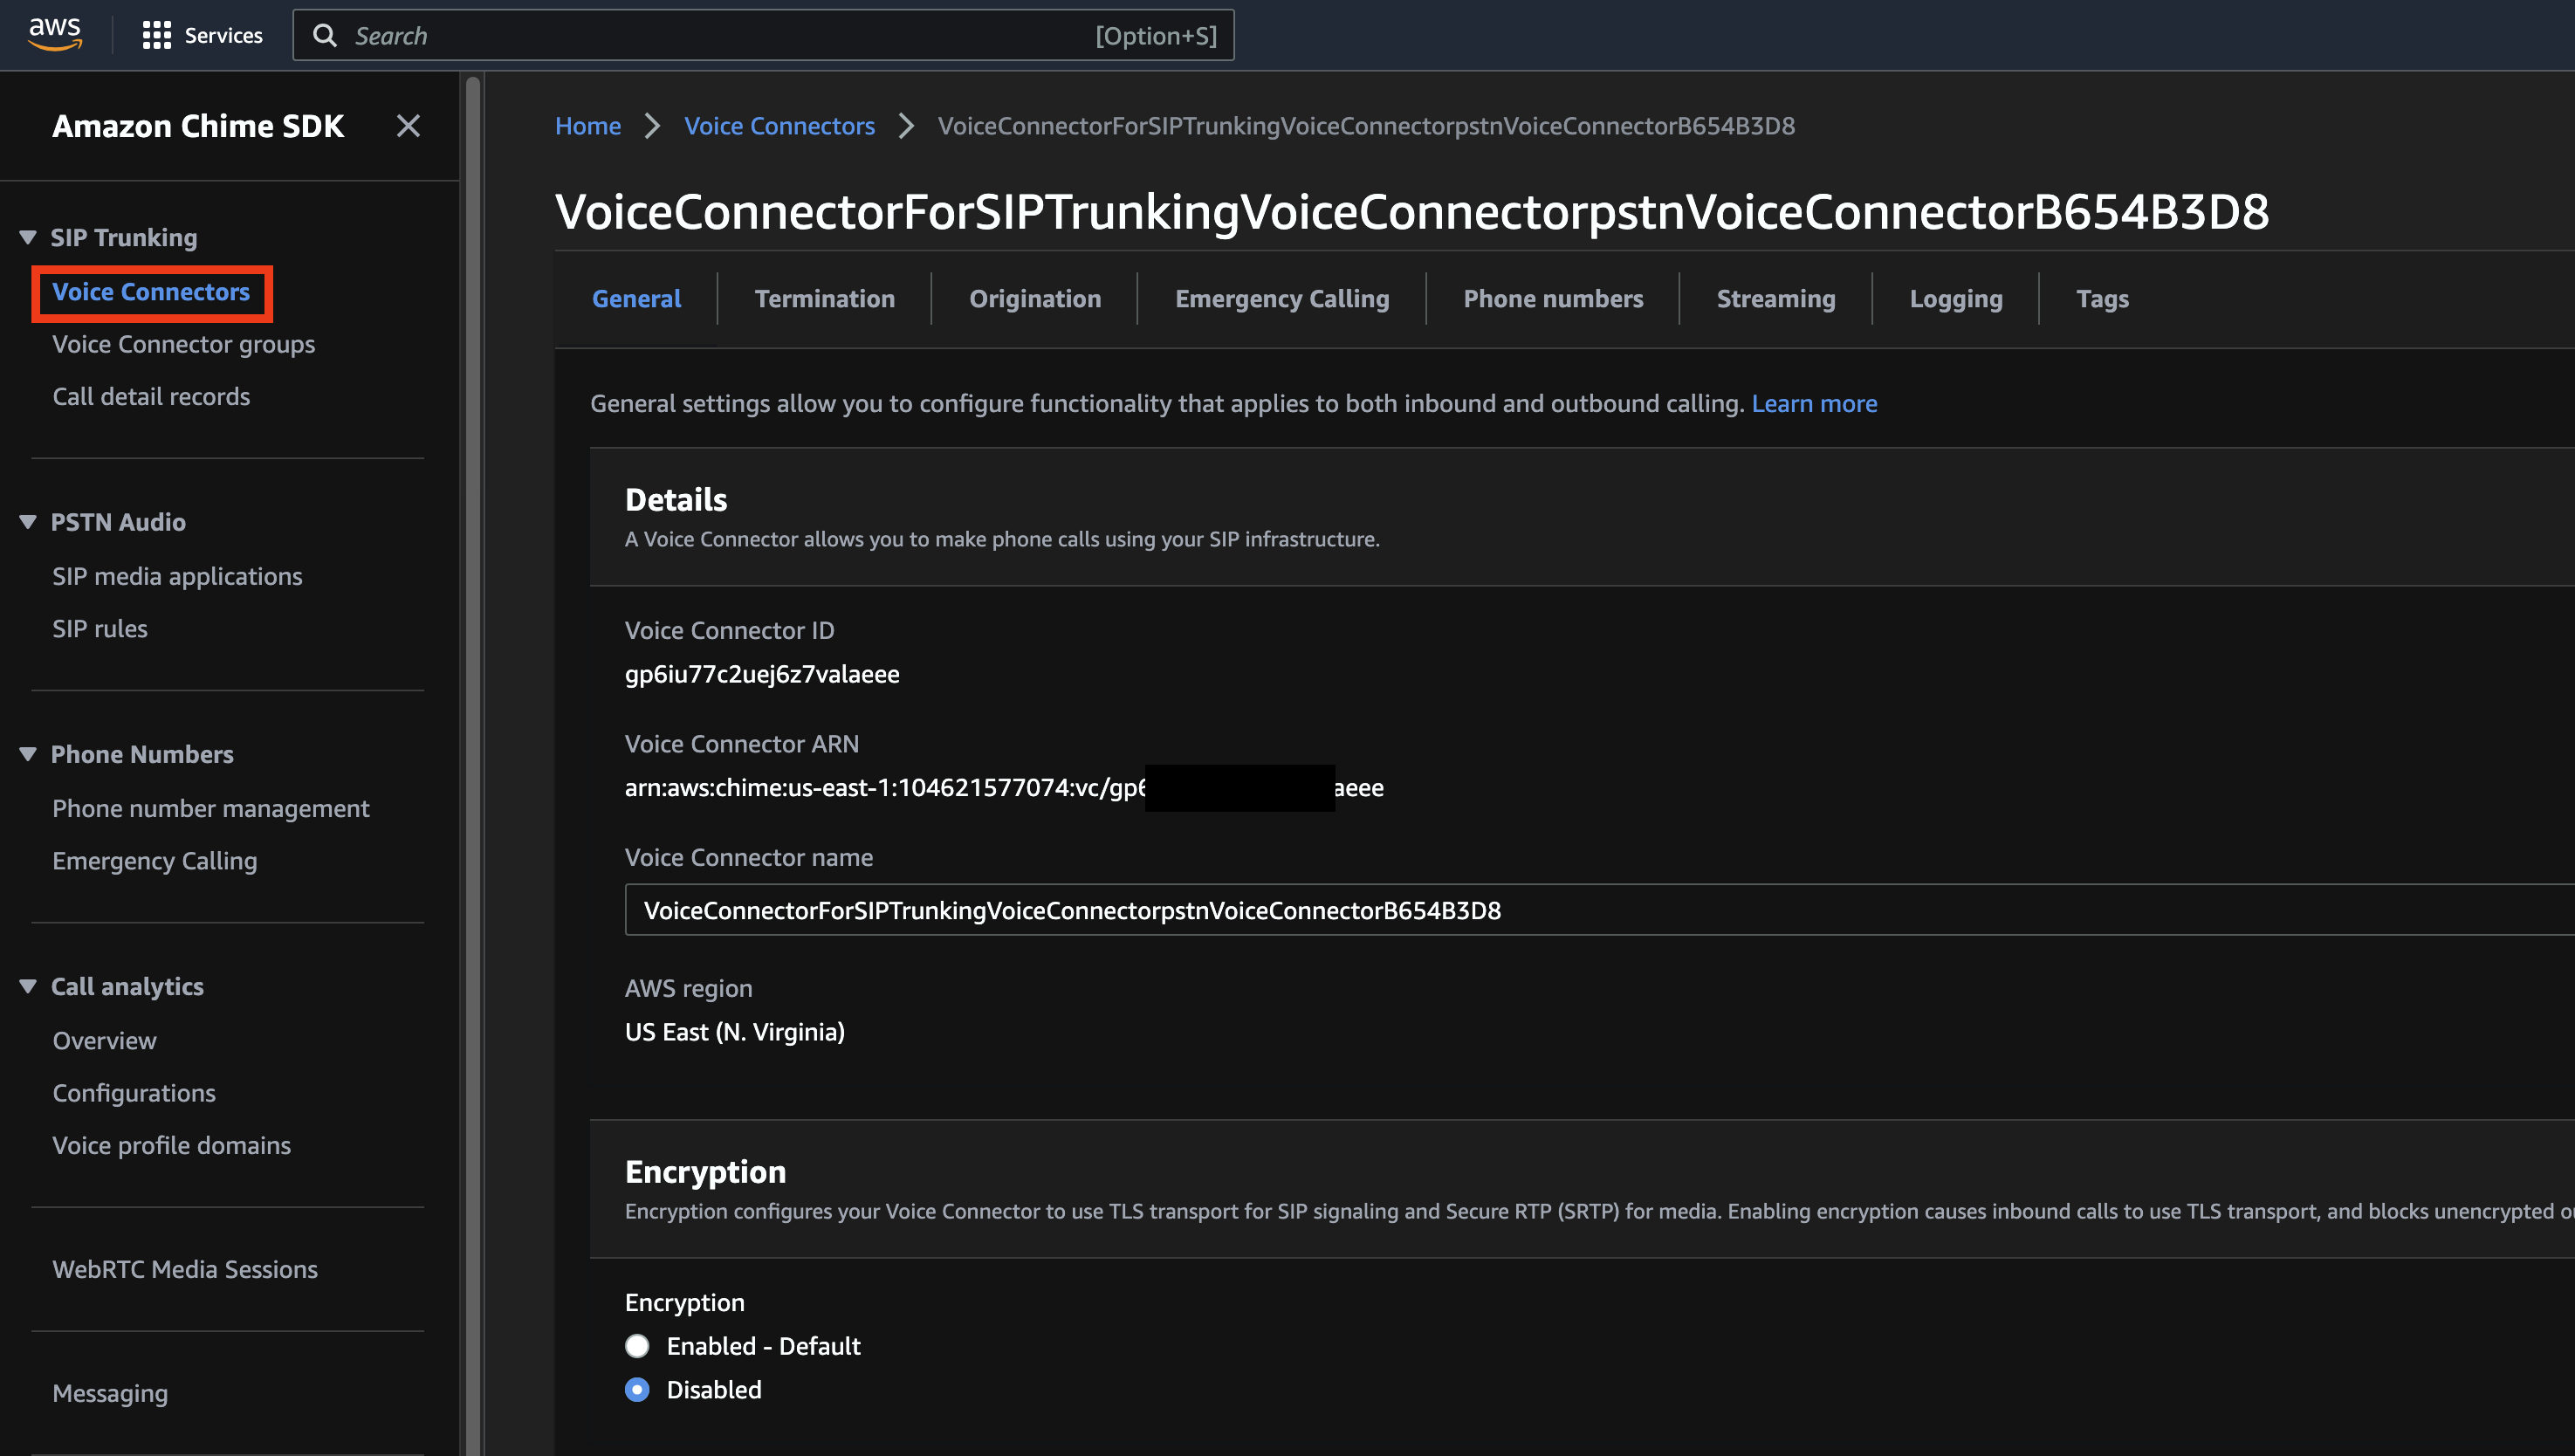
Task: Open the Streaming tab
Action: click(x=1775, y=299)
